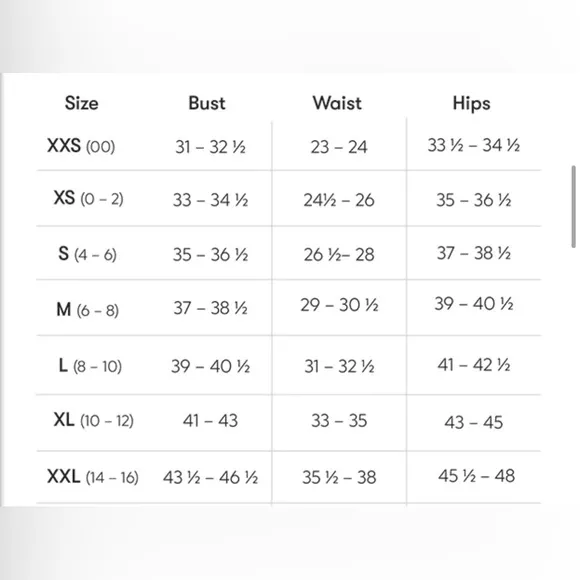Image resolution: width=580 pixels, height=580 pixels.
Task: Click the XXS bust value 31 – 32 ½
Action: pos(210,147)
